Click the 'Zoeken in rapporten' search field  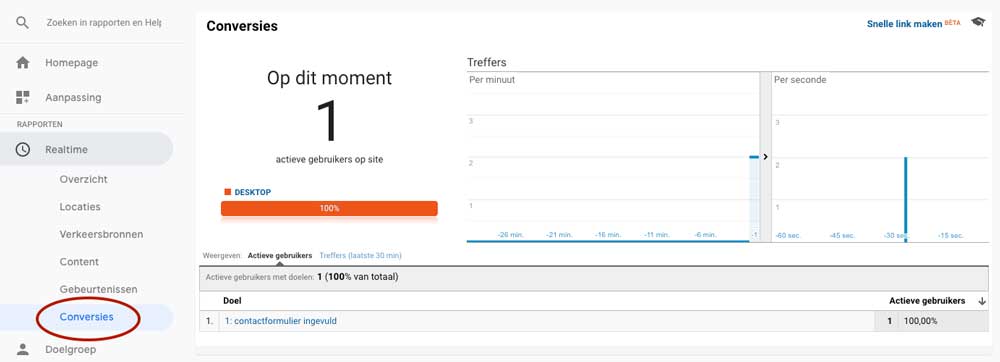(104, 23)
